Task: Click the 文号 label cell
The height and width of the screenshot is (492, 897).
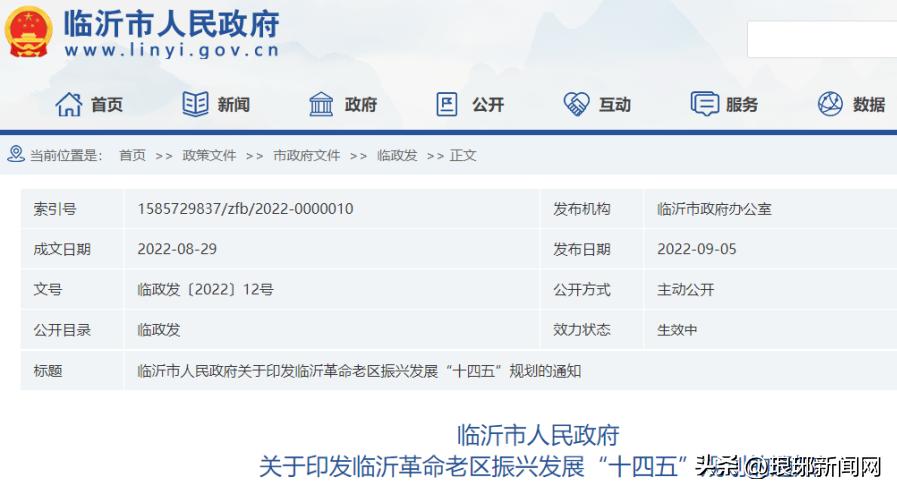Action: tap(72, 289)
